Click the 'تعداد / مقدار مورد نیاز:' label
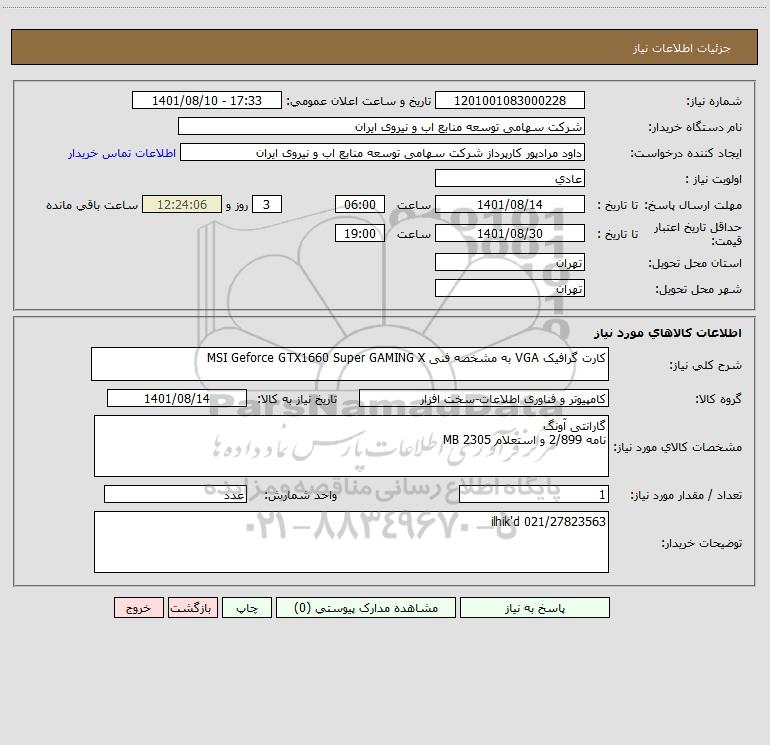Image resolution: width=770 pixels, height=745 pixels. tap(686, 495)
